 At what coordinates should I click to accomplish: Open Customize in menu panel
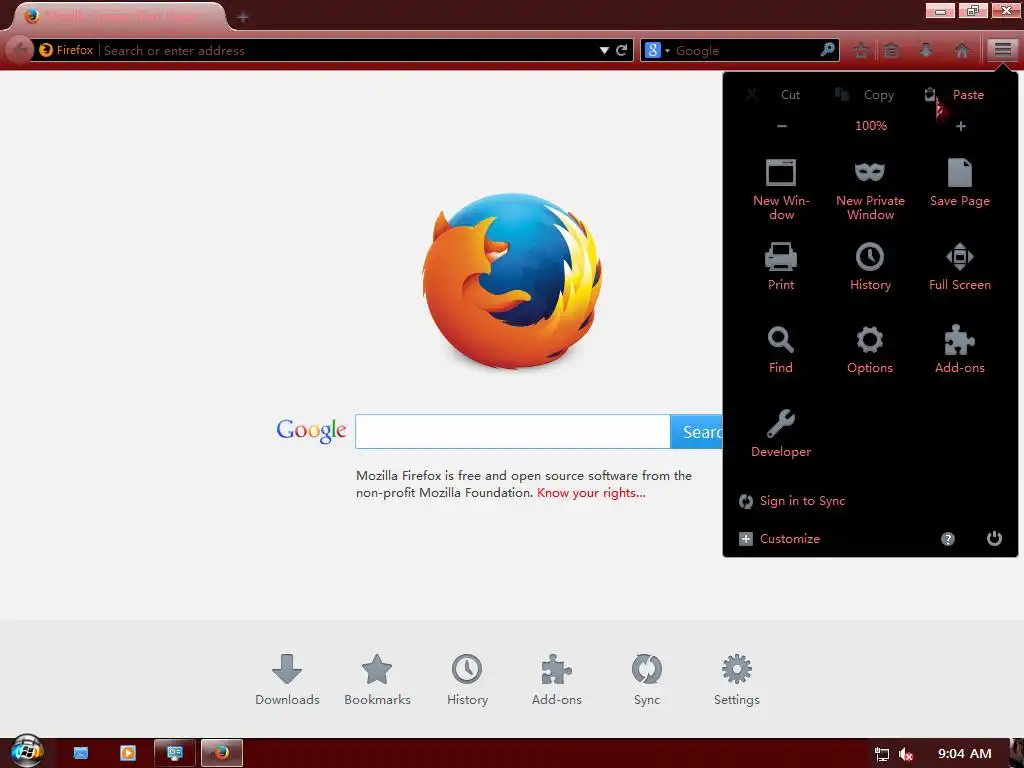(x=779, y=539)
